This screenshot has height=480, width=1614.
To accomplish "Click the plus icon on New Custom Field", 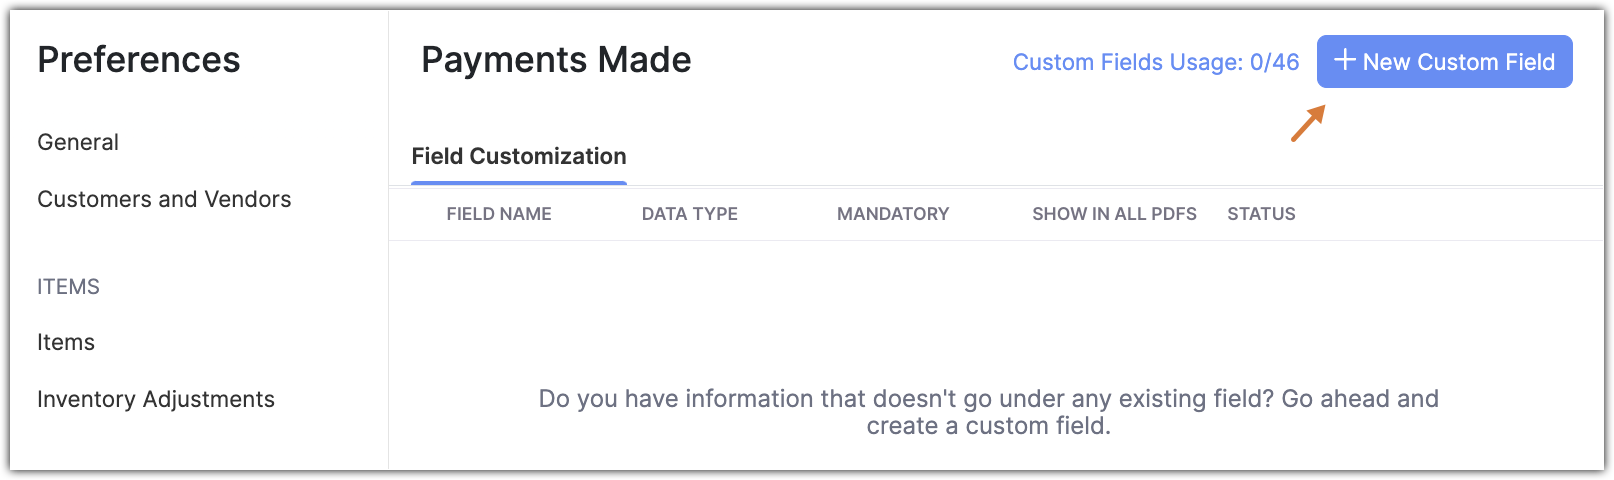I will coord(1345,61).
